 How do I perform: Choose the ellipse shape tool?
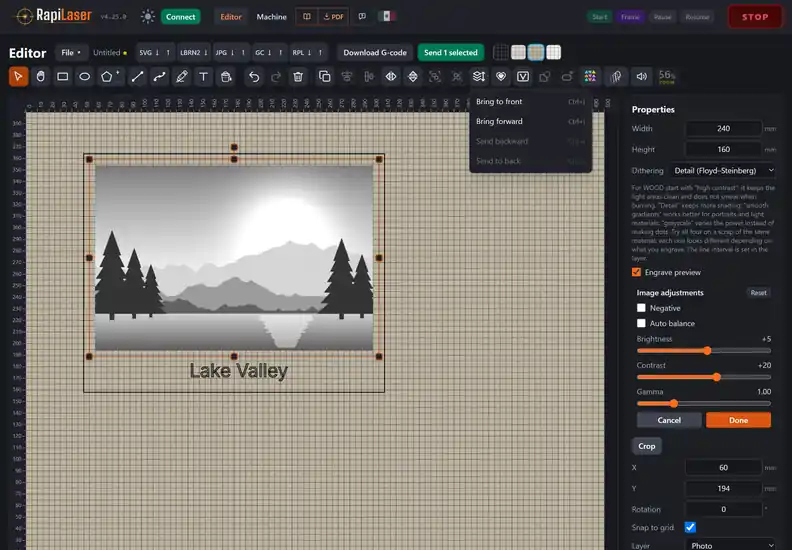85,77
